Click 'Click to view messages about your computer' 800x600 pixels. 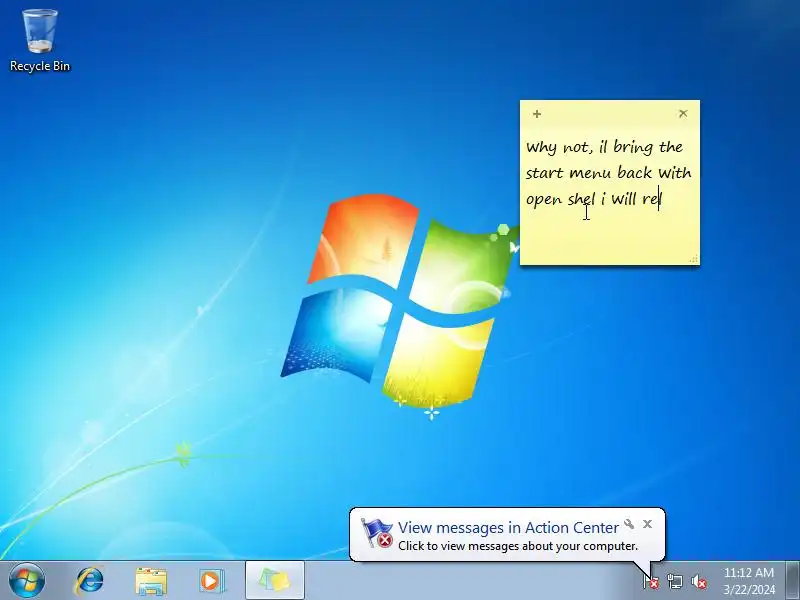click(518, 546)
